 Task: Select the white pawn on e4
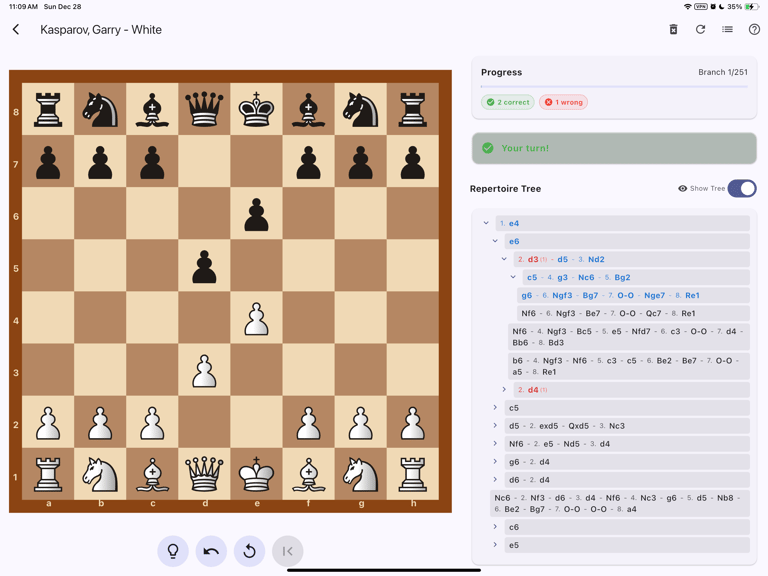click(x=256, y=318)
